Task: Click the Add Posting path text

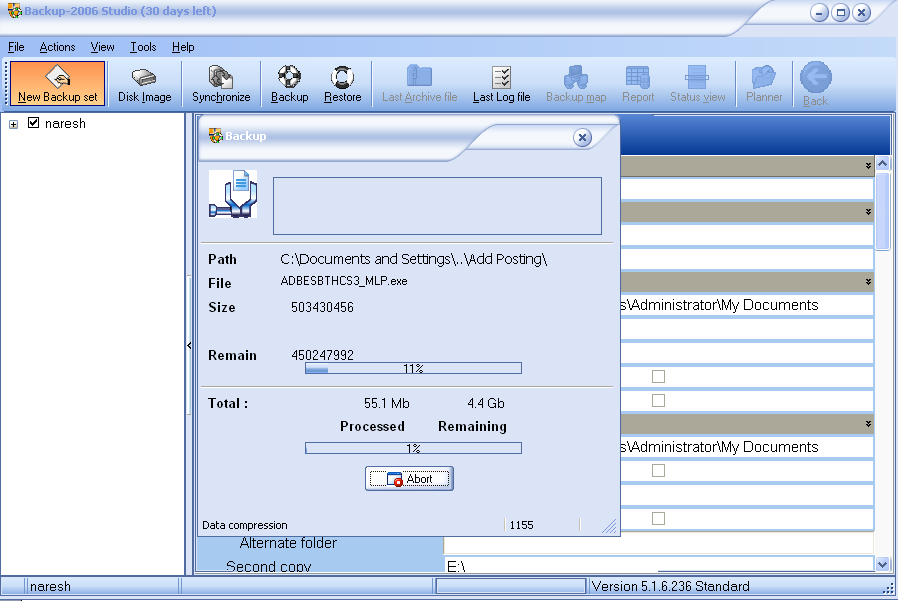Action: (413, 259)
